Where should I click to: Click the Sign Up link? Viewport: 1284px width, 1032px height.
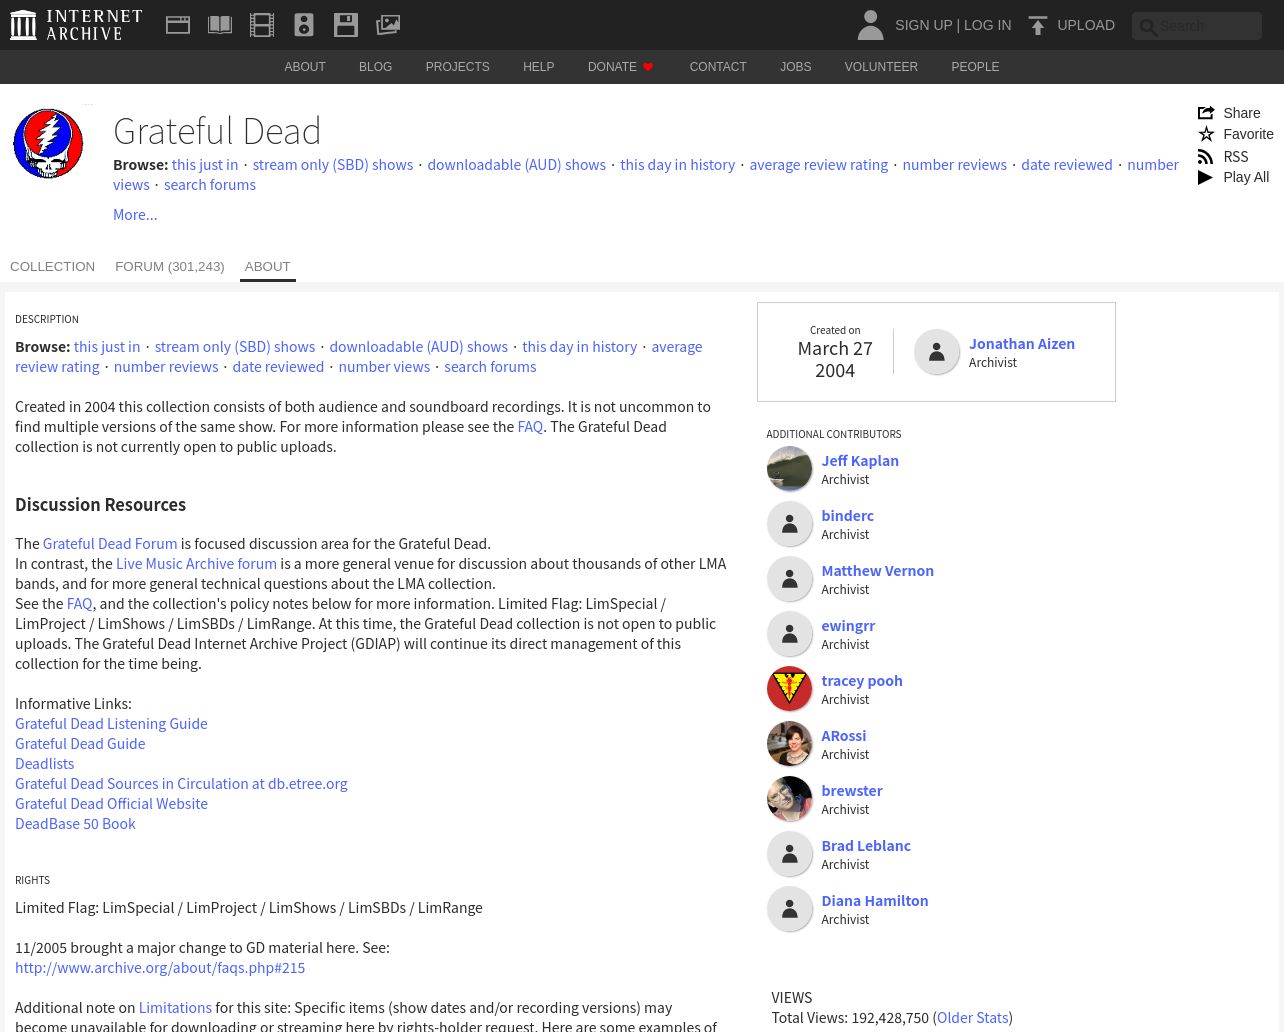[x=923, y=25]
